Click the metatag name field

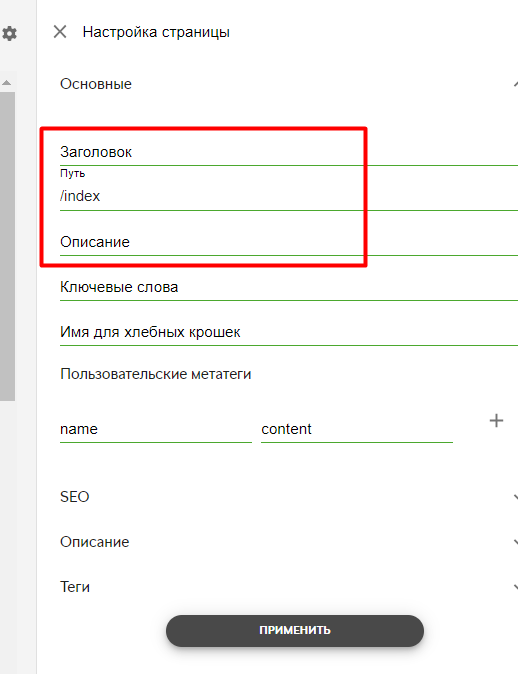click(x=156, y=429)
